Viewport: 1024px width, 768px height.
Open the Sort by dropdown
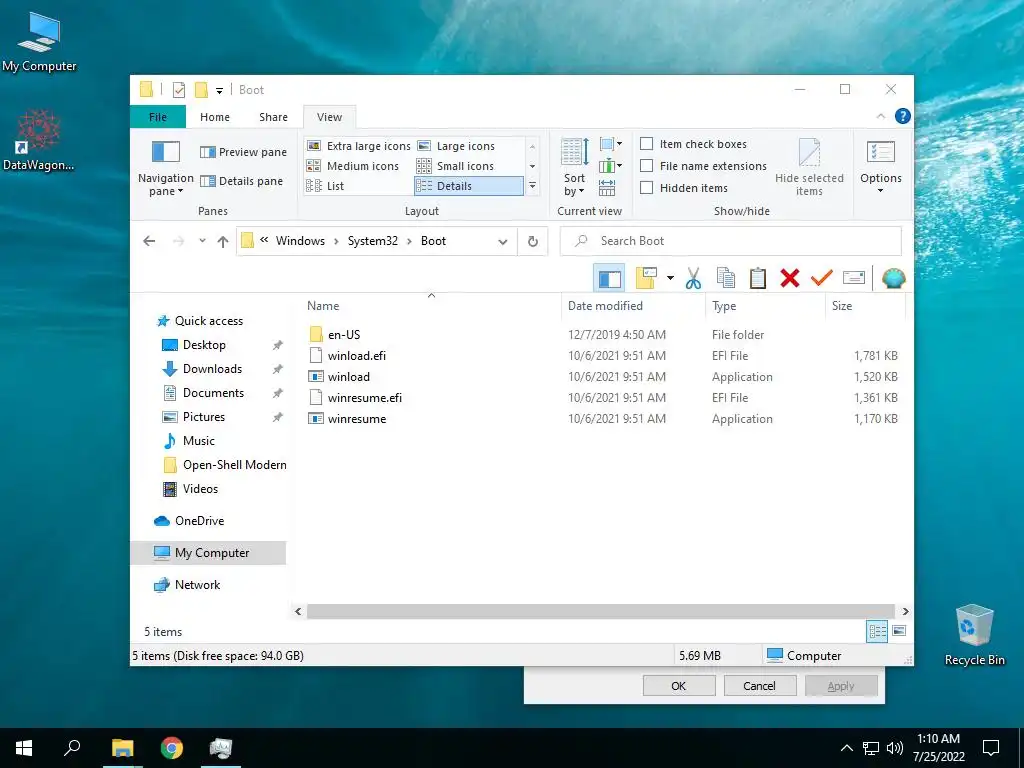coord(575,167)
